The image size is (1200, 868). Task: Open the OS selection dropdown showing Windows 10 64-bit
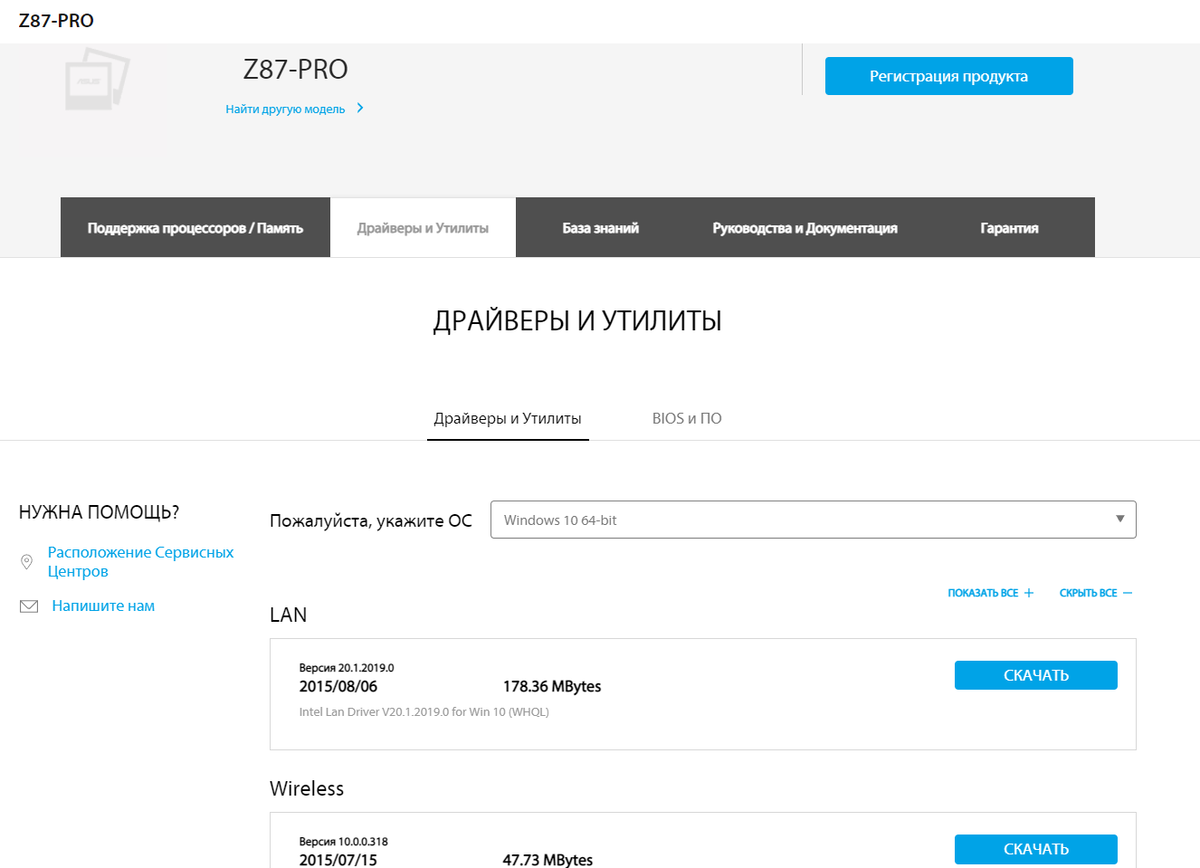pyautogui.click(x=813, y=520)
